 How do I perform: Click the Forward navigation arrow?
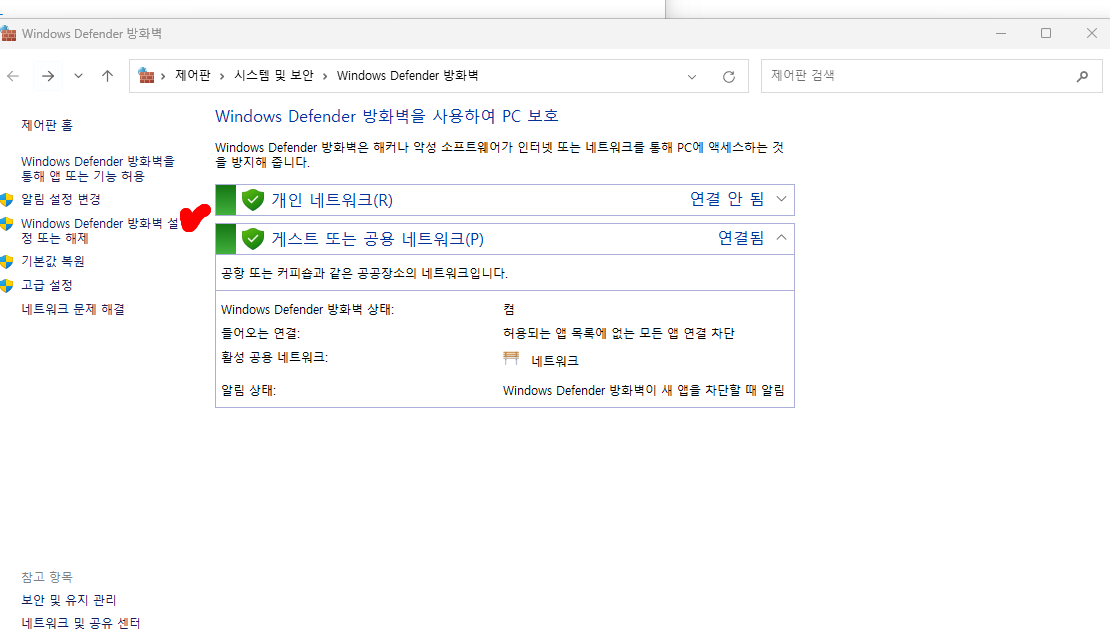point(47,76)
